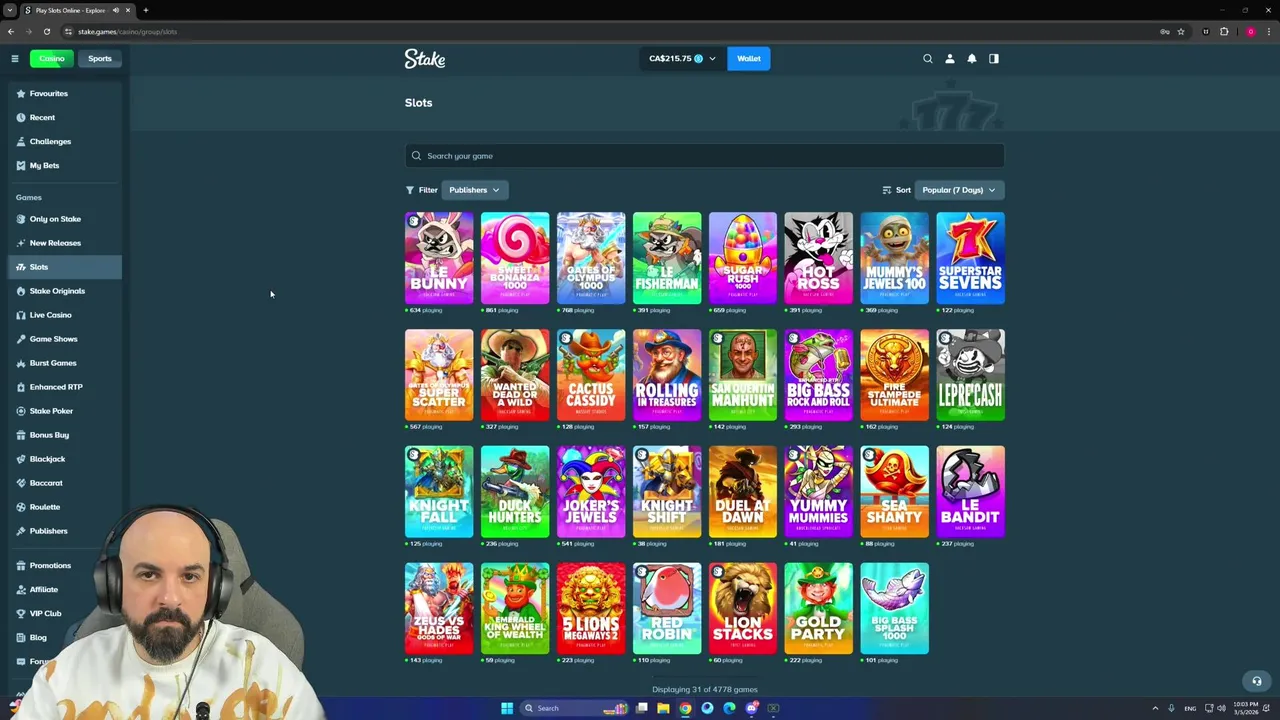Screen dimensions: 1280x720
Task: Open Gold Party game thumbnail
Action: (819, 609)
